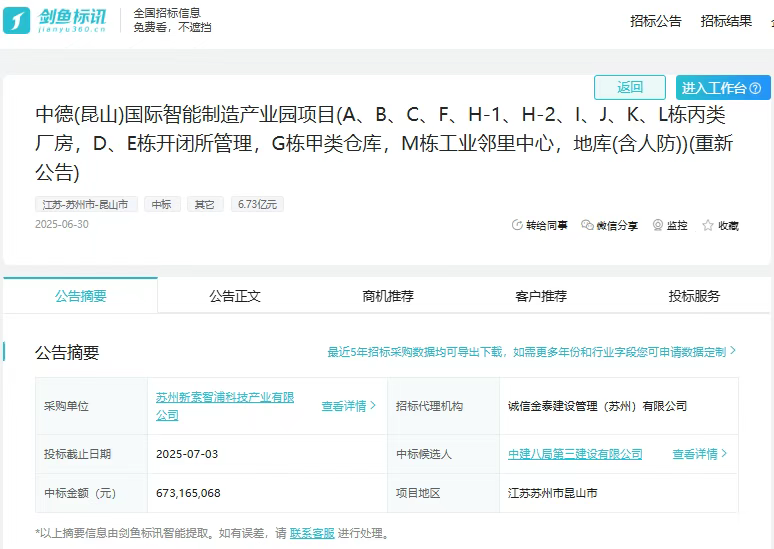This screenshot has height=549, width=774.
Task: Switch to the 商机推荐 tab
Action: (x=388, y=296)
